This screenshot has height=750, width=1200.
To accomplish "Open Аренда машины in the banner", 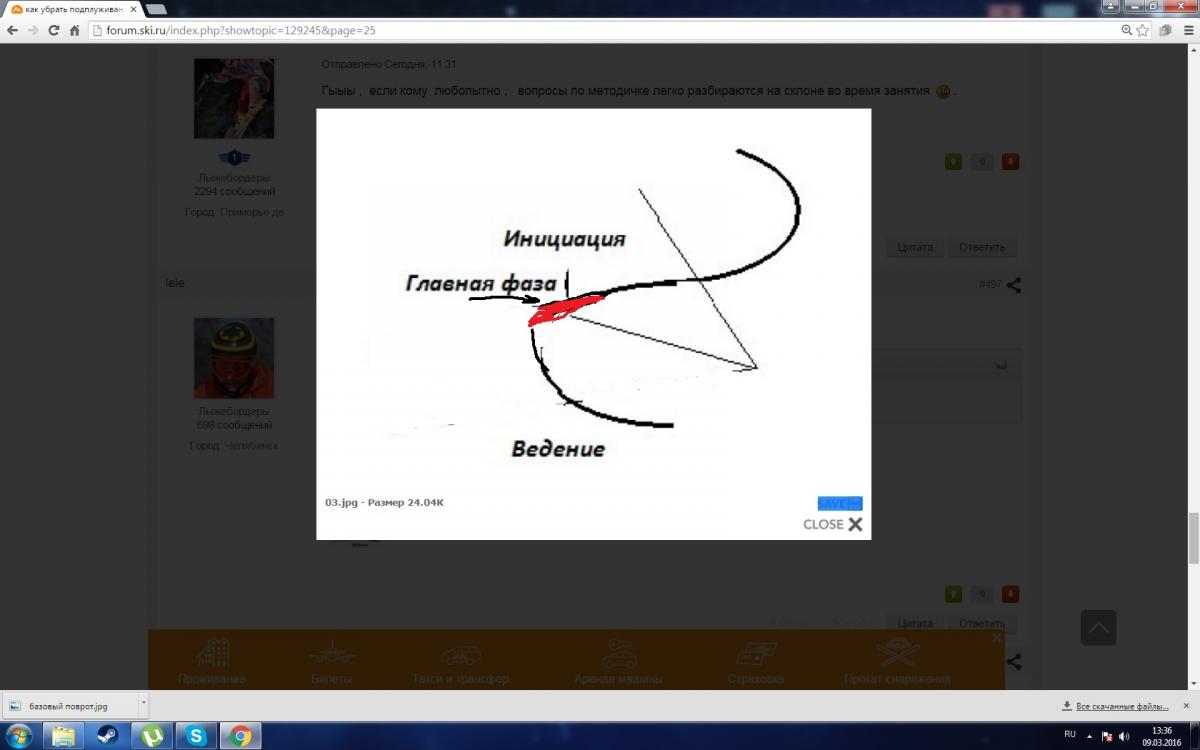I will [x=618, y=661].
